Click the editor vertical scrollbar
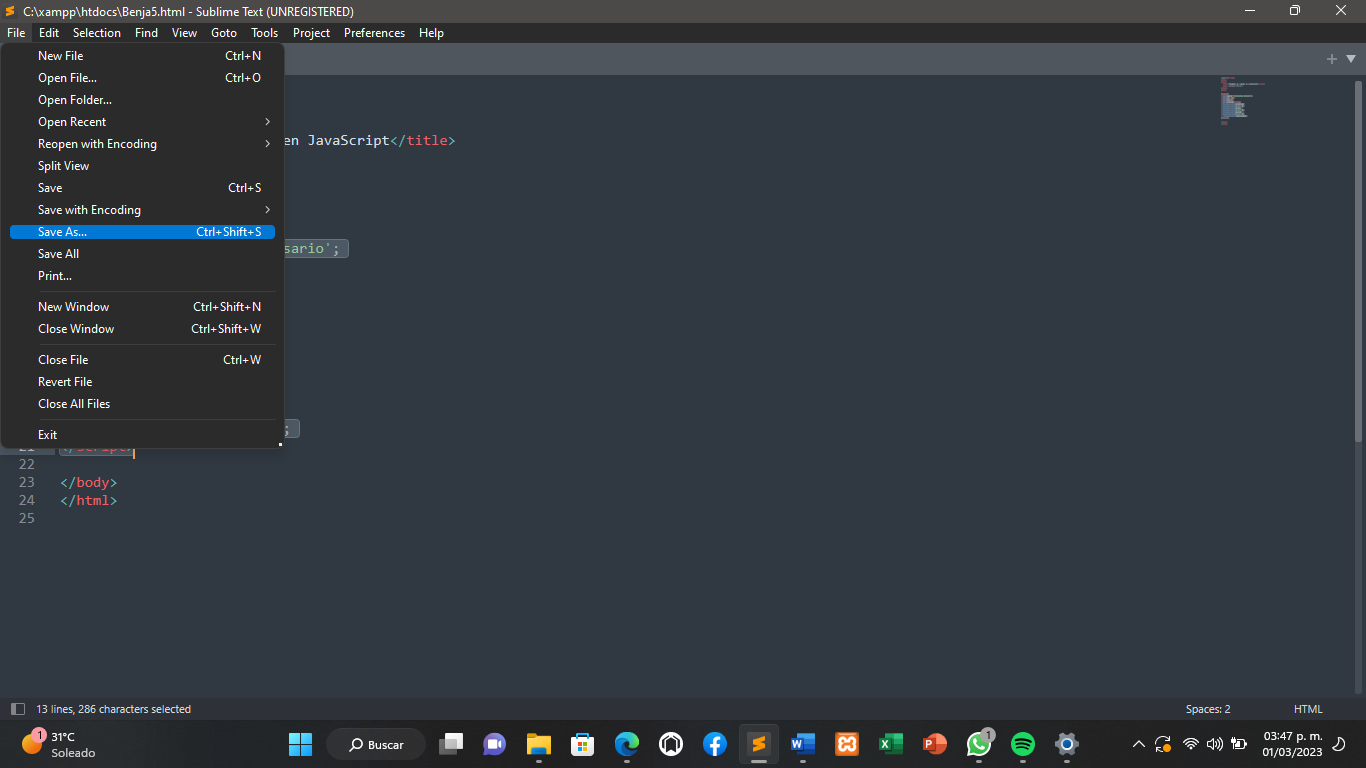1366x768 pixels. (1358, 260)
